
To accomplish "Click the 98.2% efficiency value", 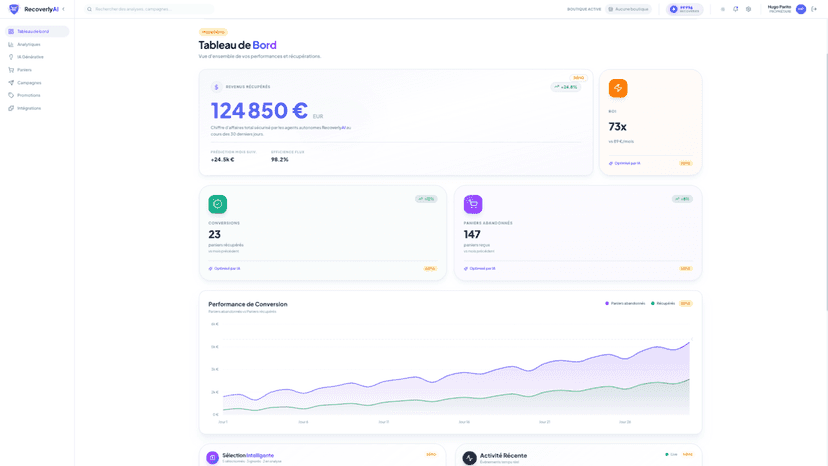I will tap(279, 160).
